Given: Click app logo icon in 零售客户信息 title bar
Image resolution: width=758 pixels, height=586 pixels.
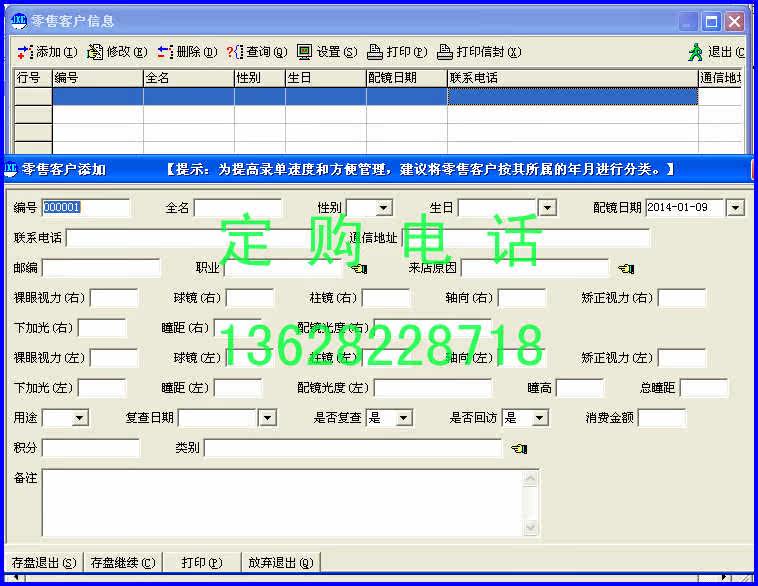Looking at the screenshot, I should (19, 21).
